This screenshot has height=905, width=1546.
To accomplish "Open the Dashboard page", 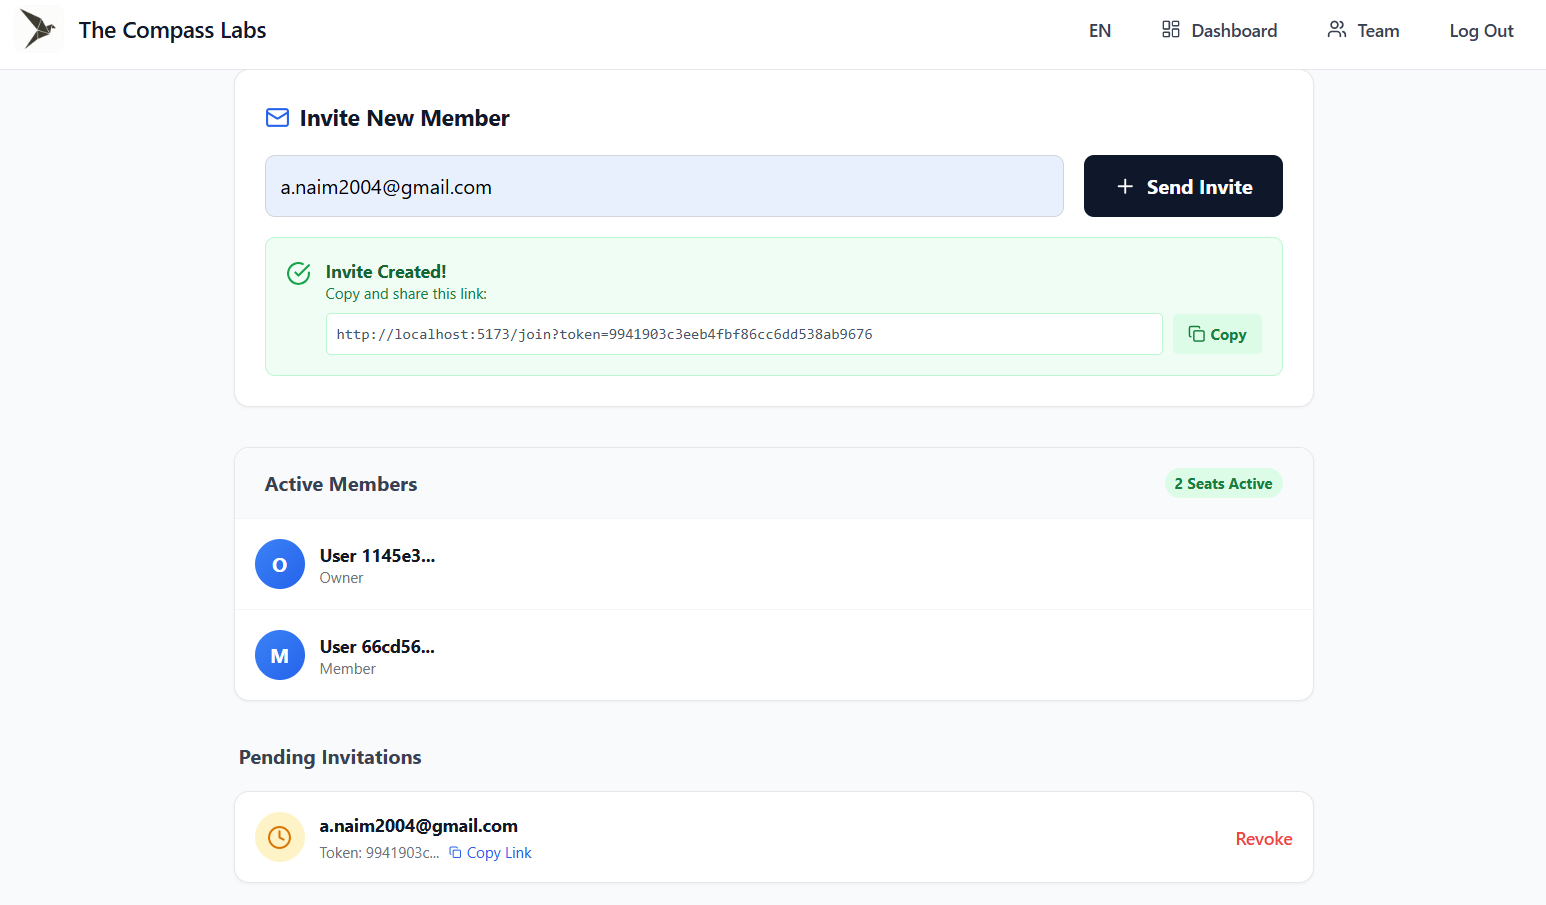I will pyautogui.click(x=1219, y=30).
